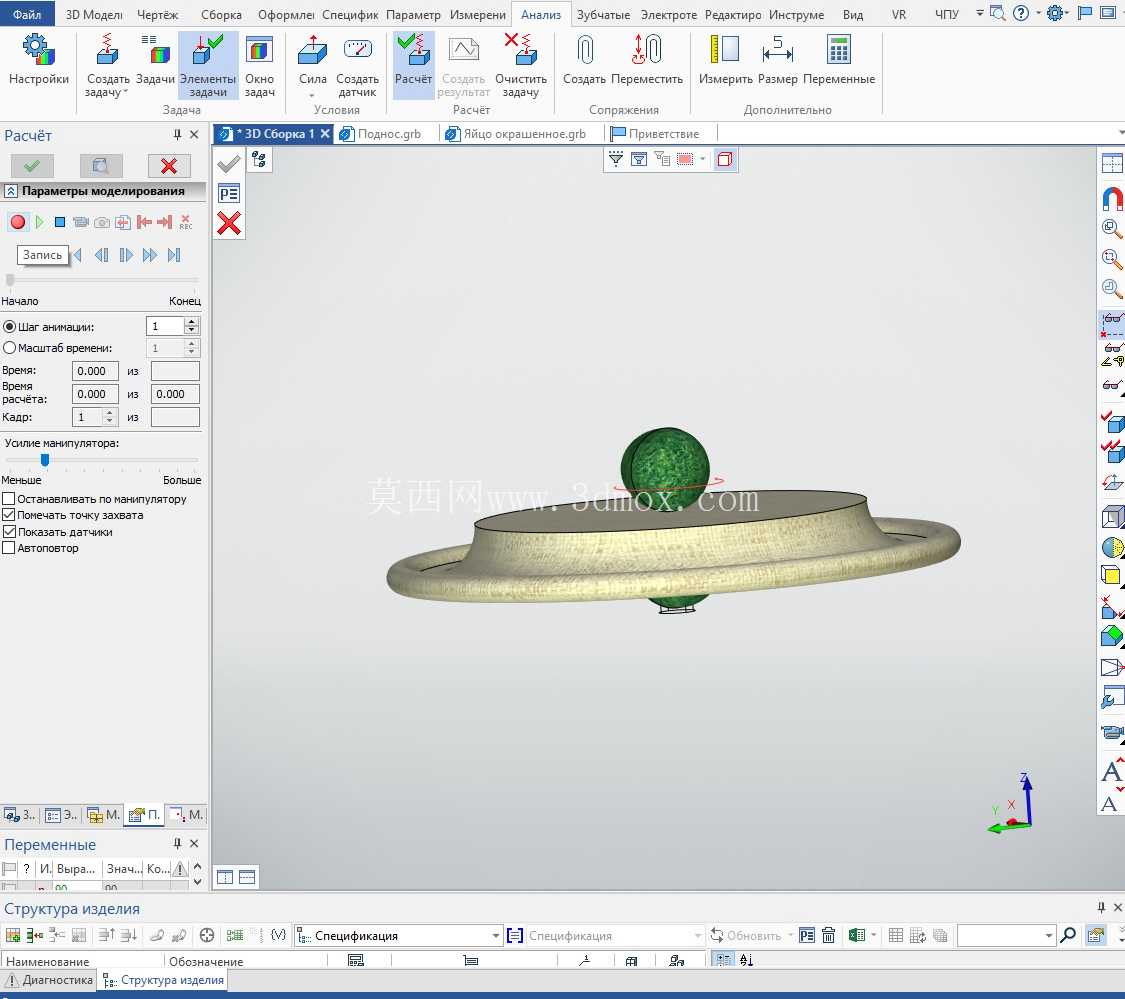Run Расчёт from the ribbon

413,65
